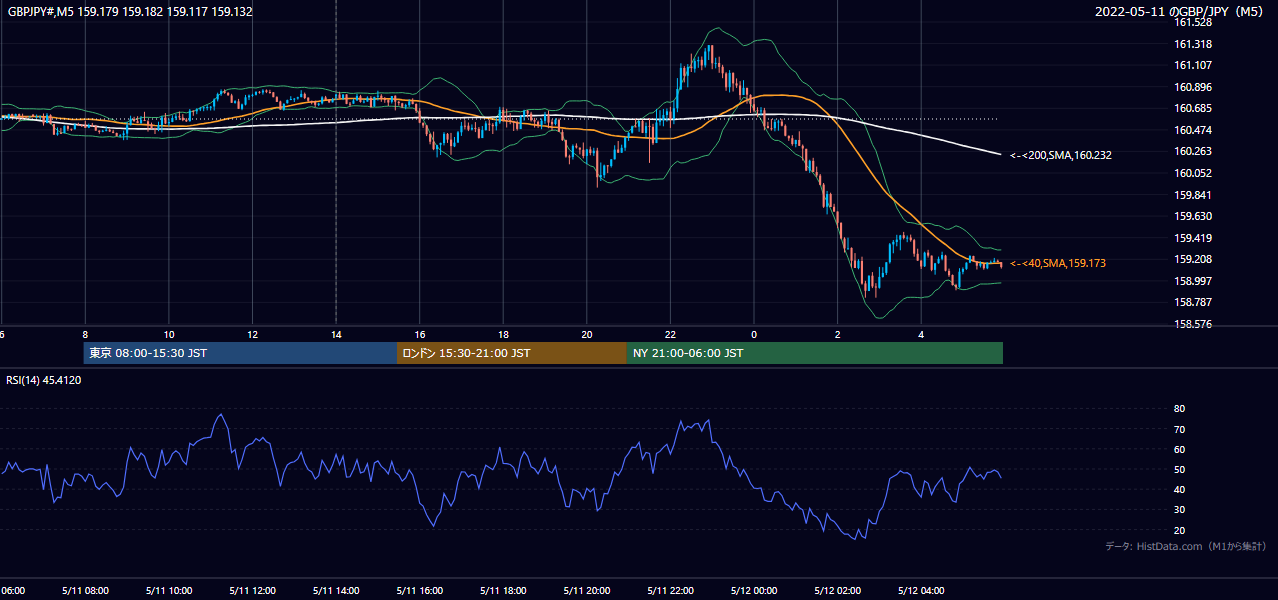This screenshot has width=1278, height=600.
Task: Click price axis value 160.474
Action: [x=1192, y=130]
